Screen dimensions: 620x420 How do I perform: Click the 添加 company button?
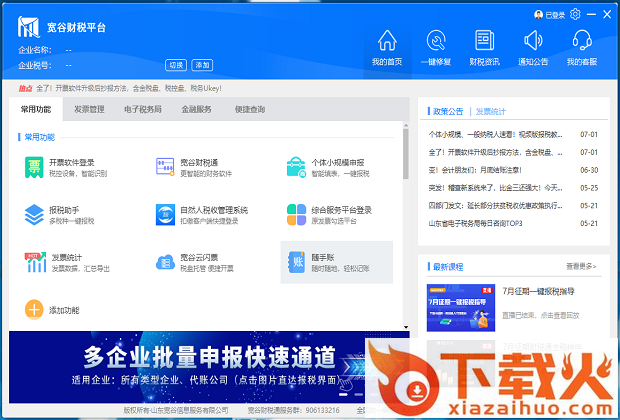pos(202,65)
